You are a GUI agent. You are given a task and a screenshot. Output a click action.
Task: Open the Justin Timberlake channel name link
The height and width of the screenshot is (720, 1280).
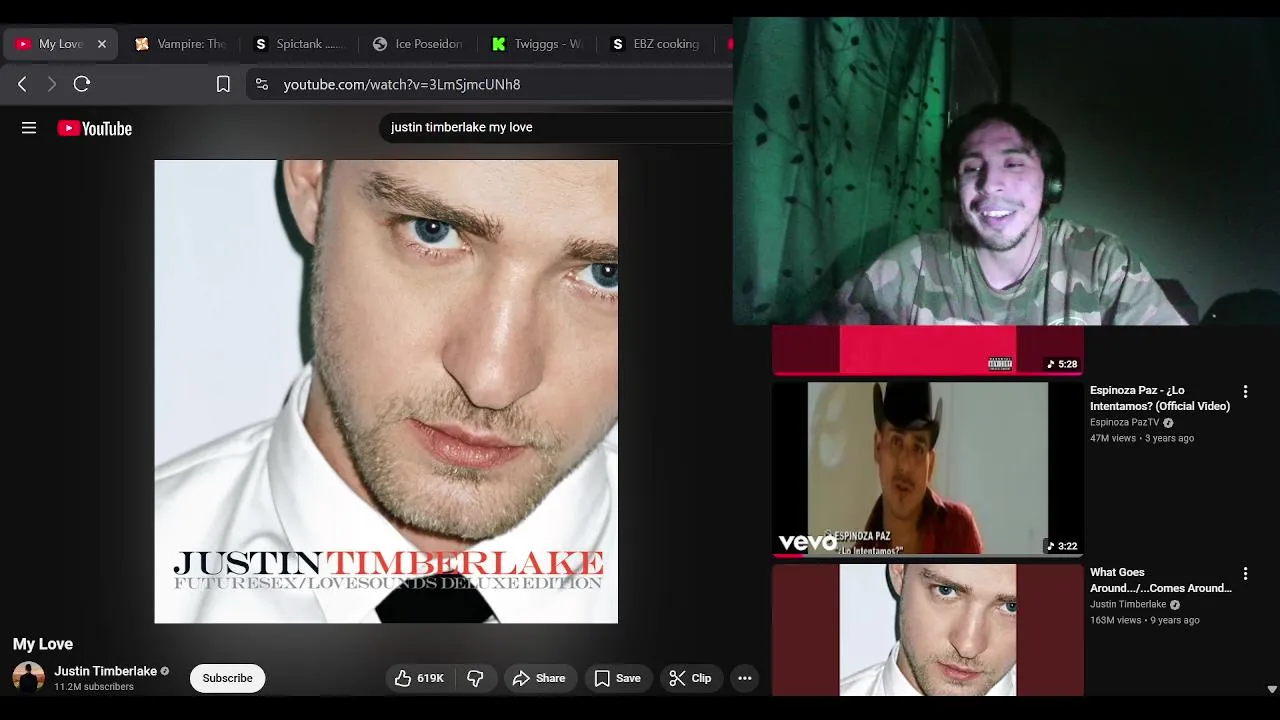tap(105, 671)
